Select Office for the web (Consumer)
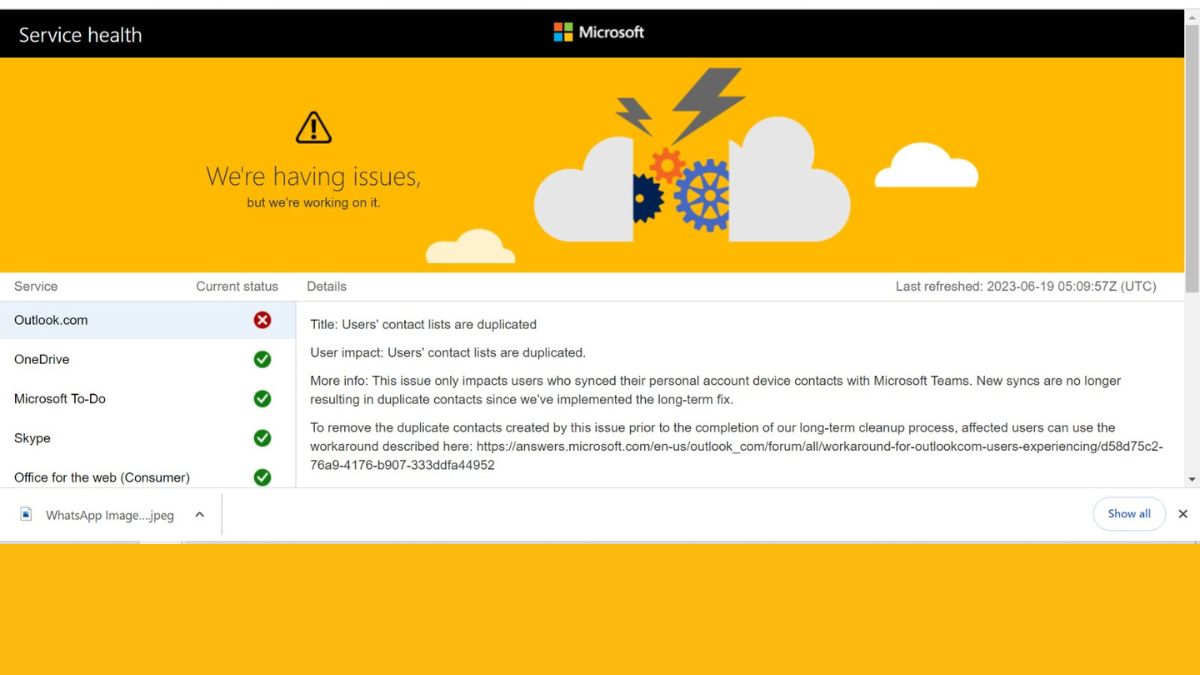The height and width of the screenshot is (675, 1200). (x=148, y=477)
